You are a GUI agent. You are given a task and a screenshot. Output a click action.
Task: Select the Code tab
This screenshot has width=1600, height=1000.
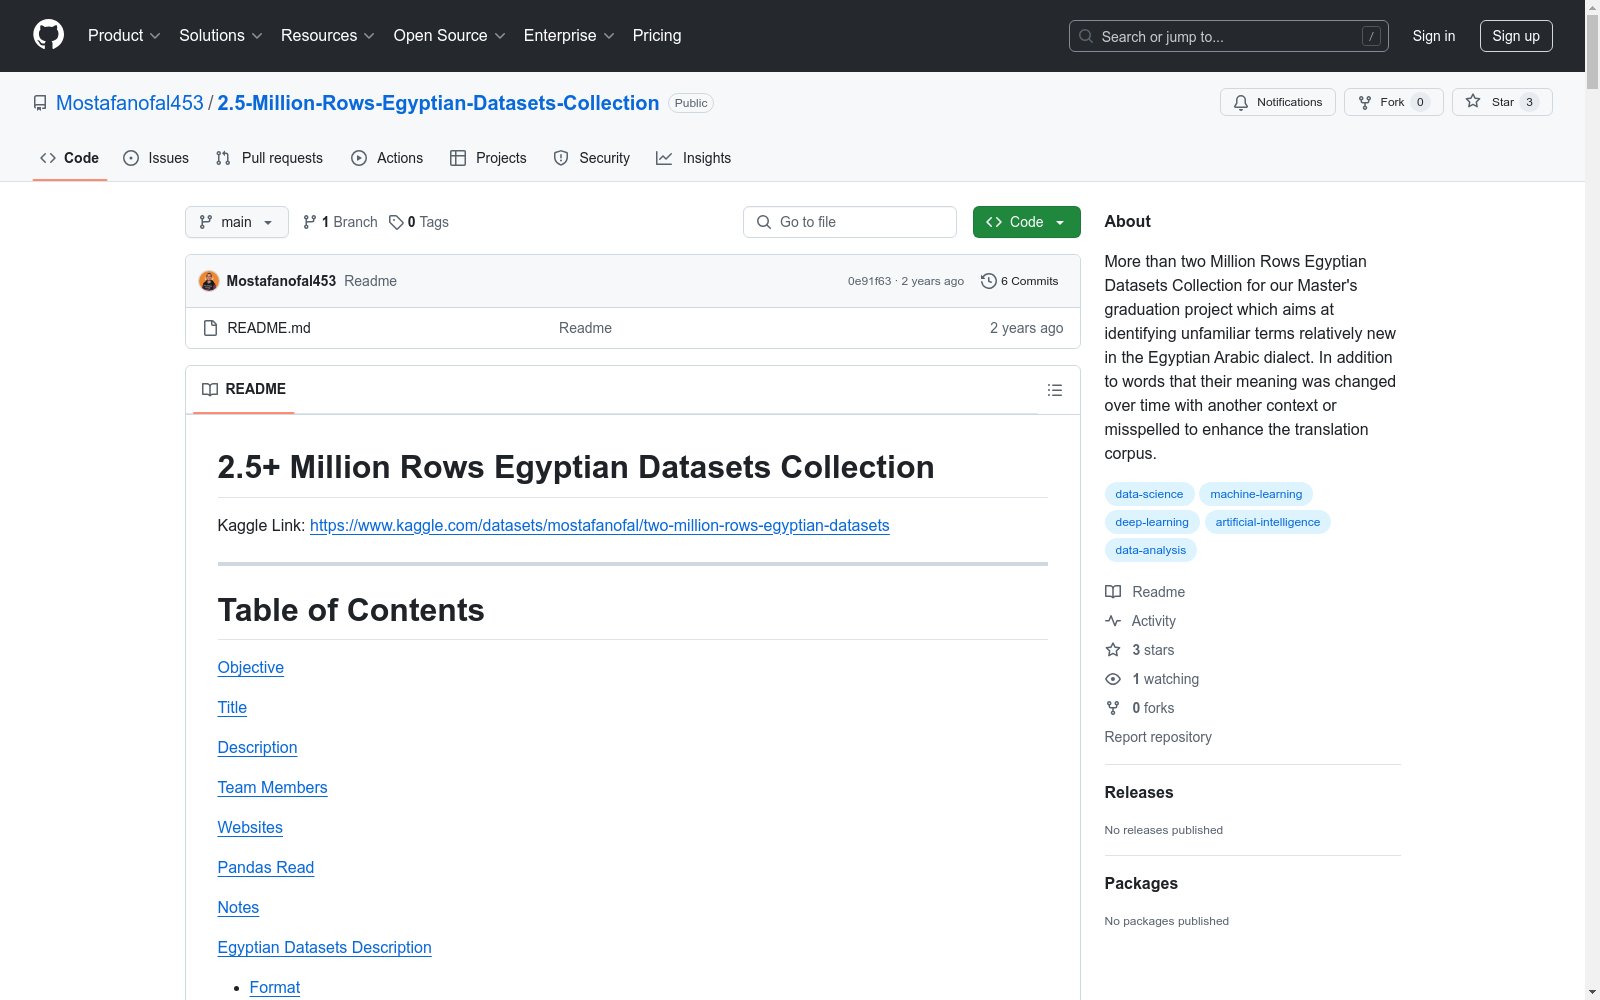point(70,158)
